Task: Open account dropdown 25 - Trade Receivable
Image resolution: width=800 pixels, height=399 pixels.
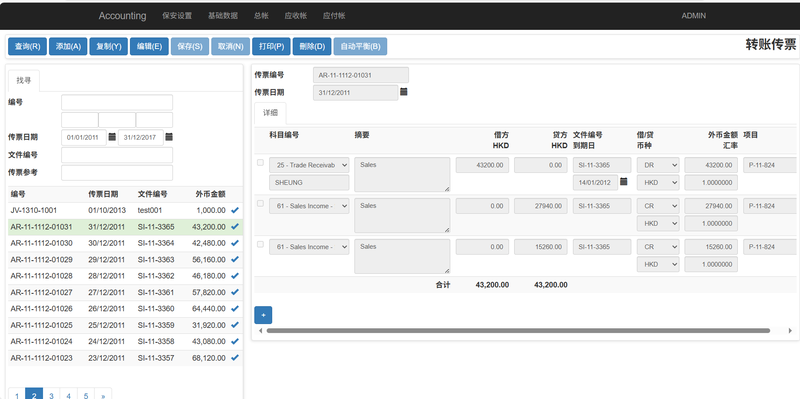Action: point(309,165)
